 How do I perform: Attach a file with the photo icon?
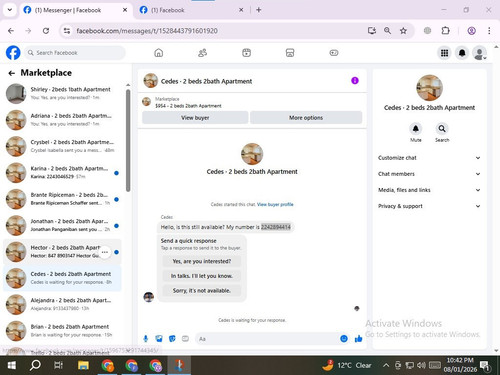[x=159, y=339]
